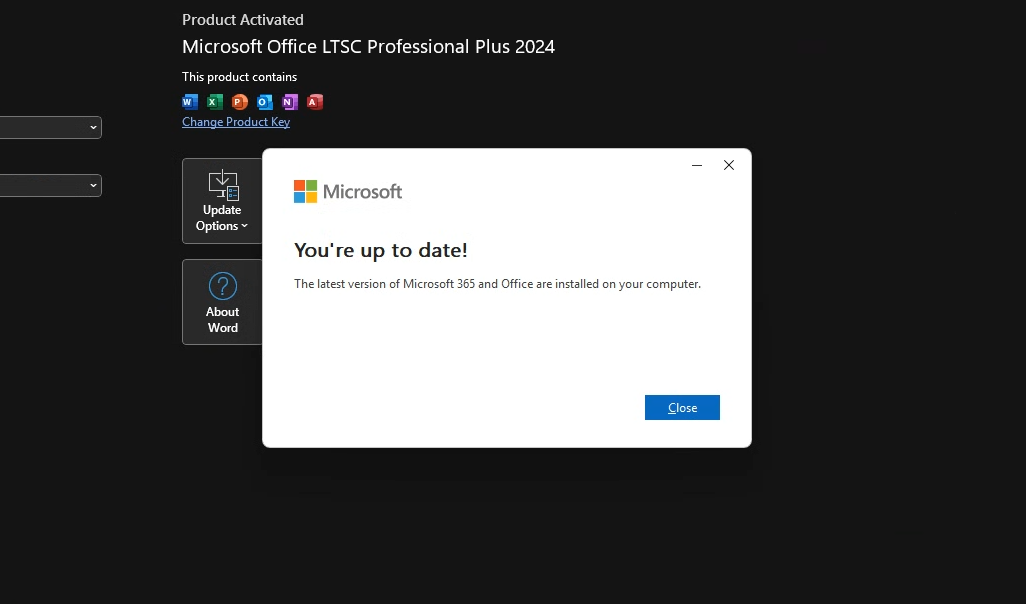Click the Excel app icon
Viewport: 1026px width, 604px height.
pyautogui.click(x=215, y=101)
